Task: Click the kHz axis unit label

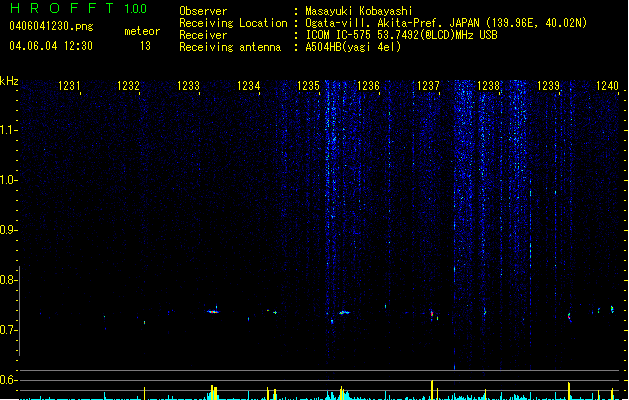Action: tap(9, 81)
